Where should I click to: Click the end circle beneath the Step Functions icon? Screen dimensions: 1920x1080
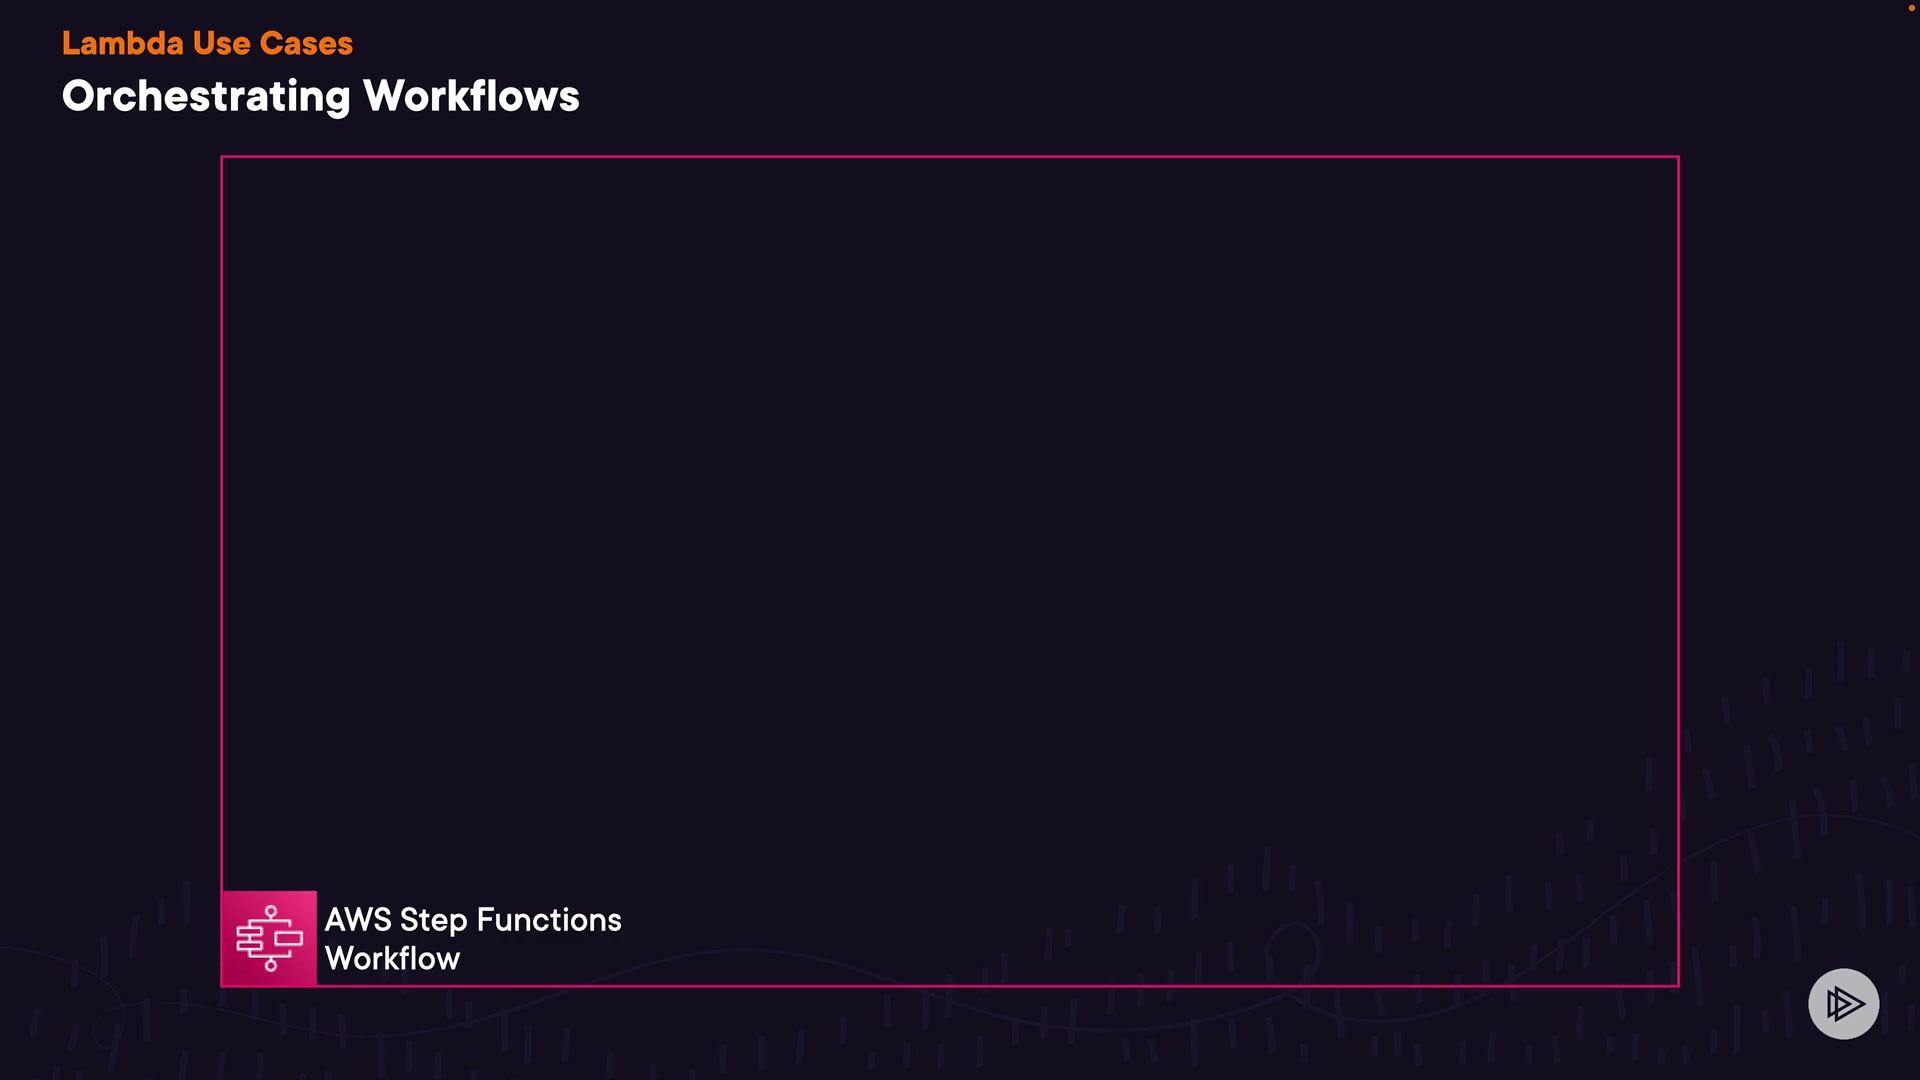tap(271, 965)
